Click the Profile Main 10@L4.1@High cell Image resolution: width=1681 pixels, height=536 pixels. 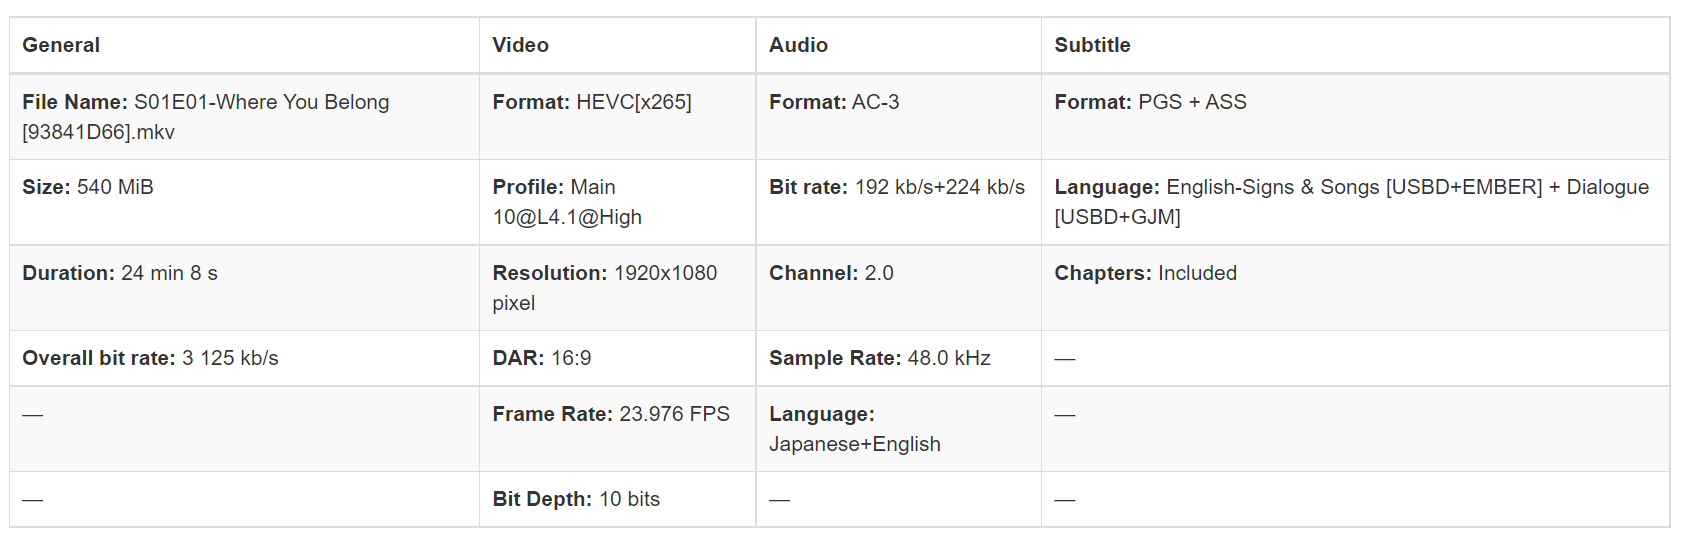(x=617, y=202)
